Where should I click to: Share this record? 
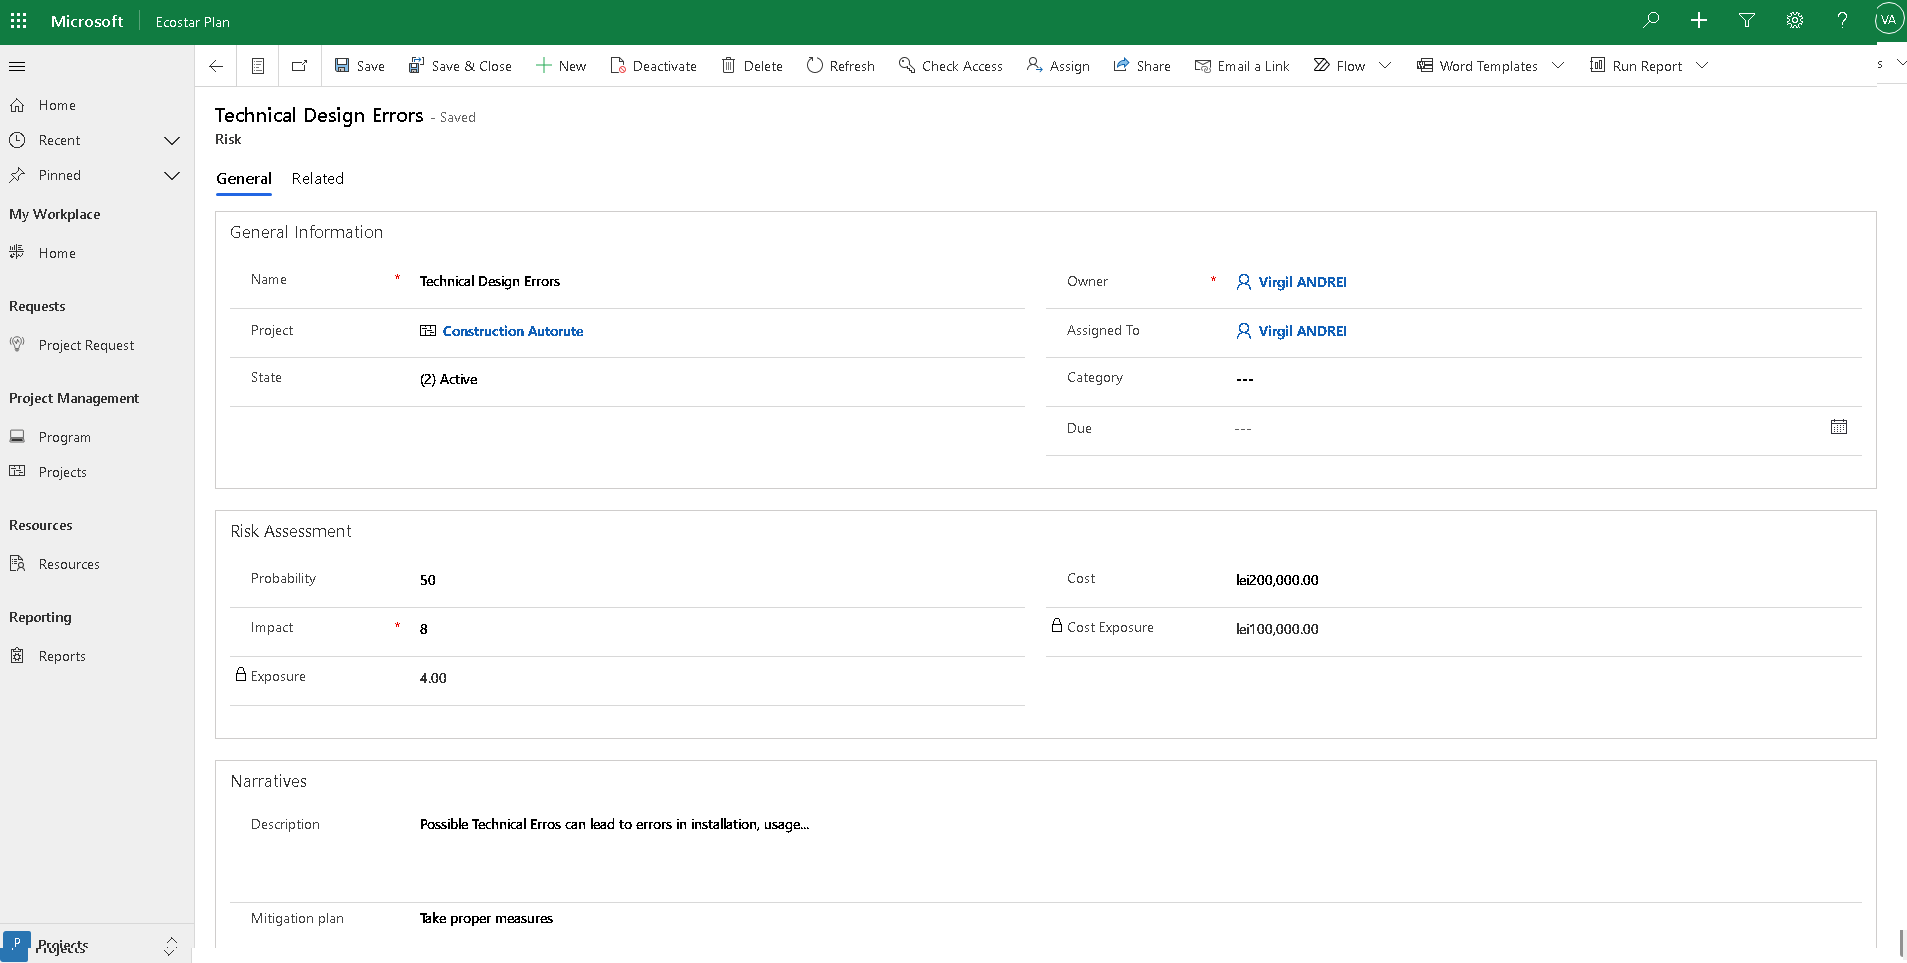point(1142,66)
